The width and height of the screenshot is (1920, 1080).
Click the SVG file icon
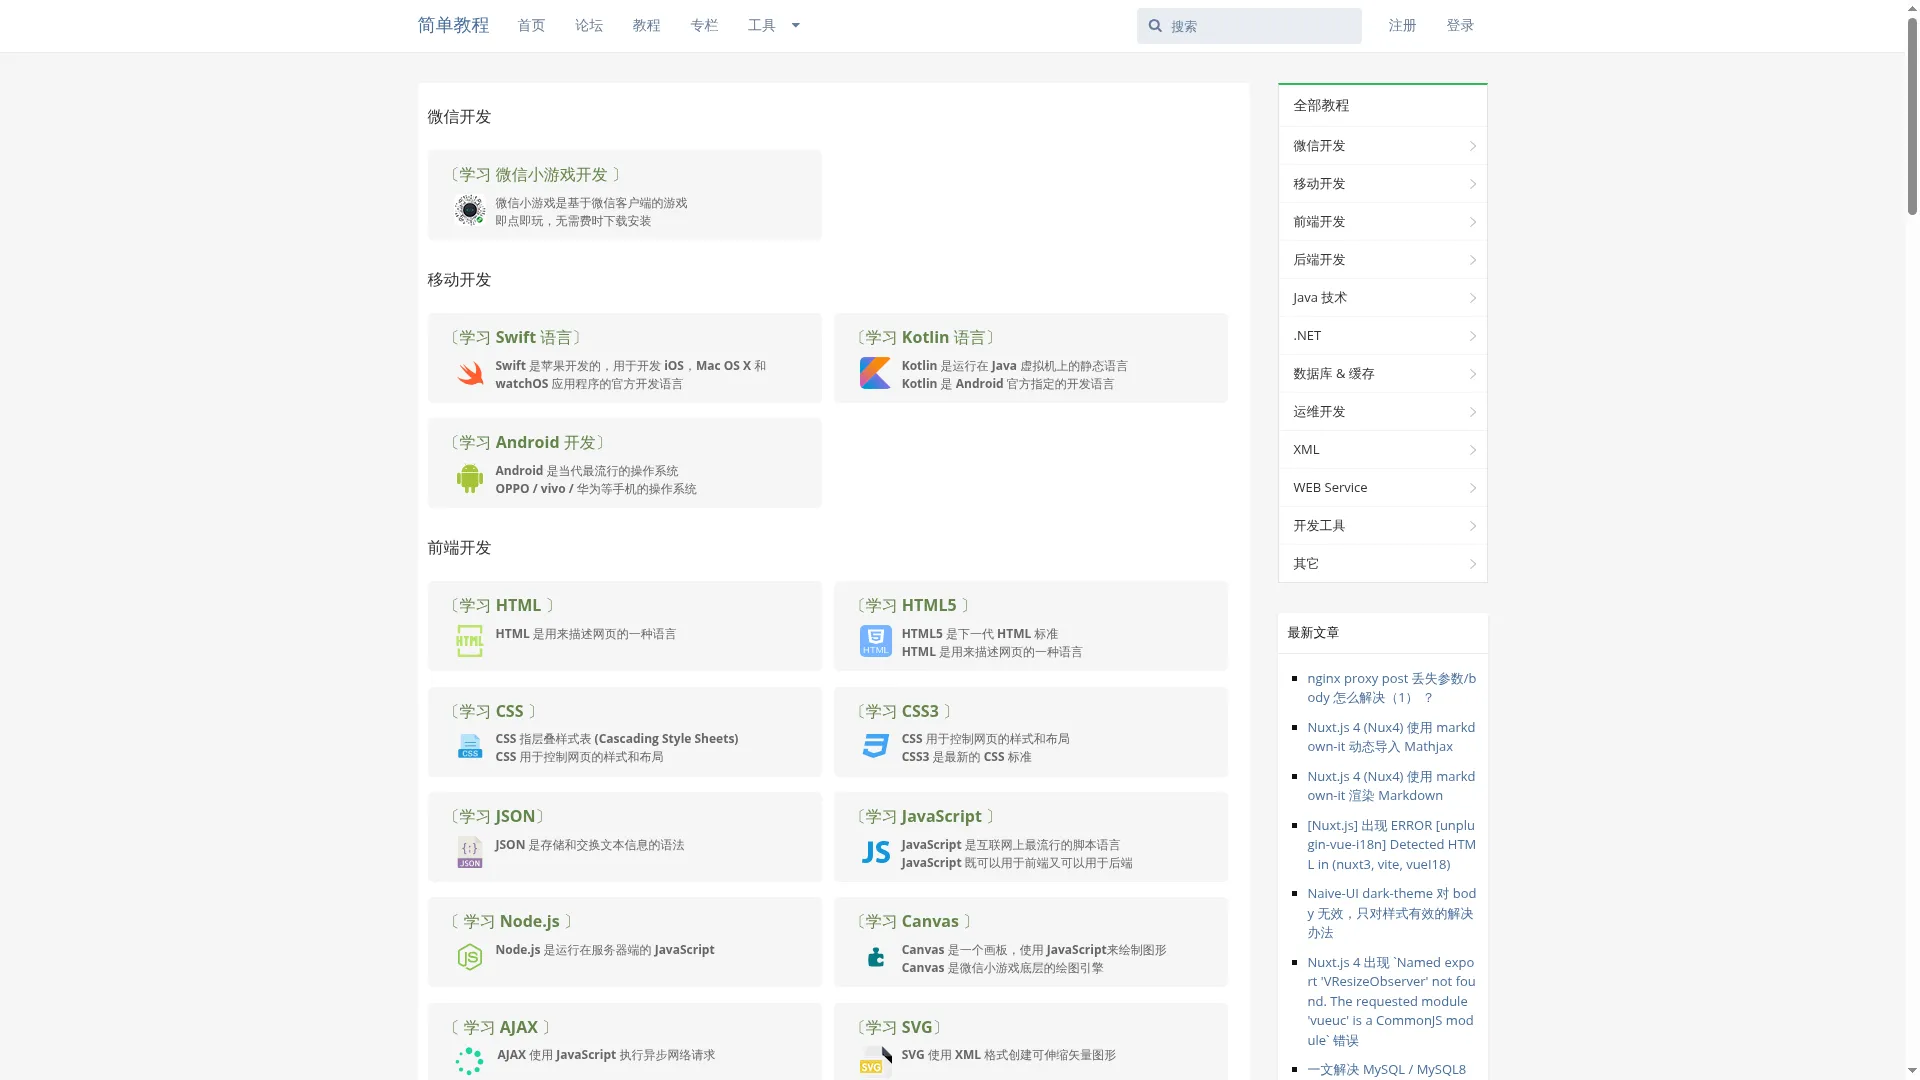pos(875,1062)
